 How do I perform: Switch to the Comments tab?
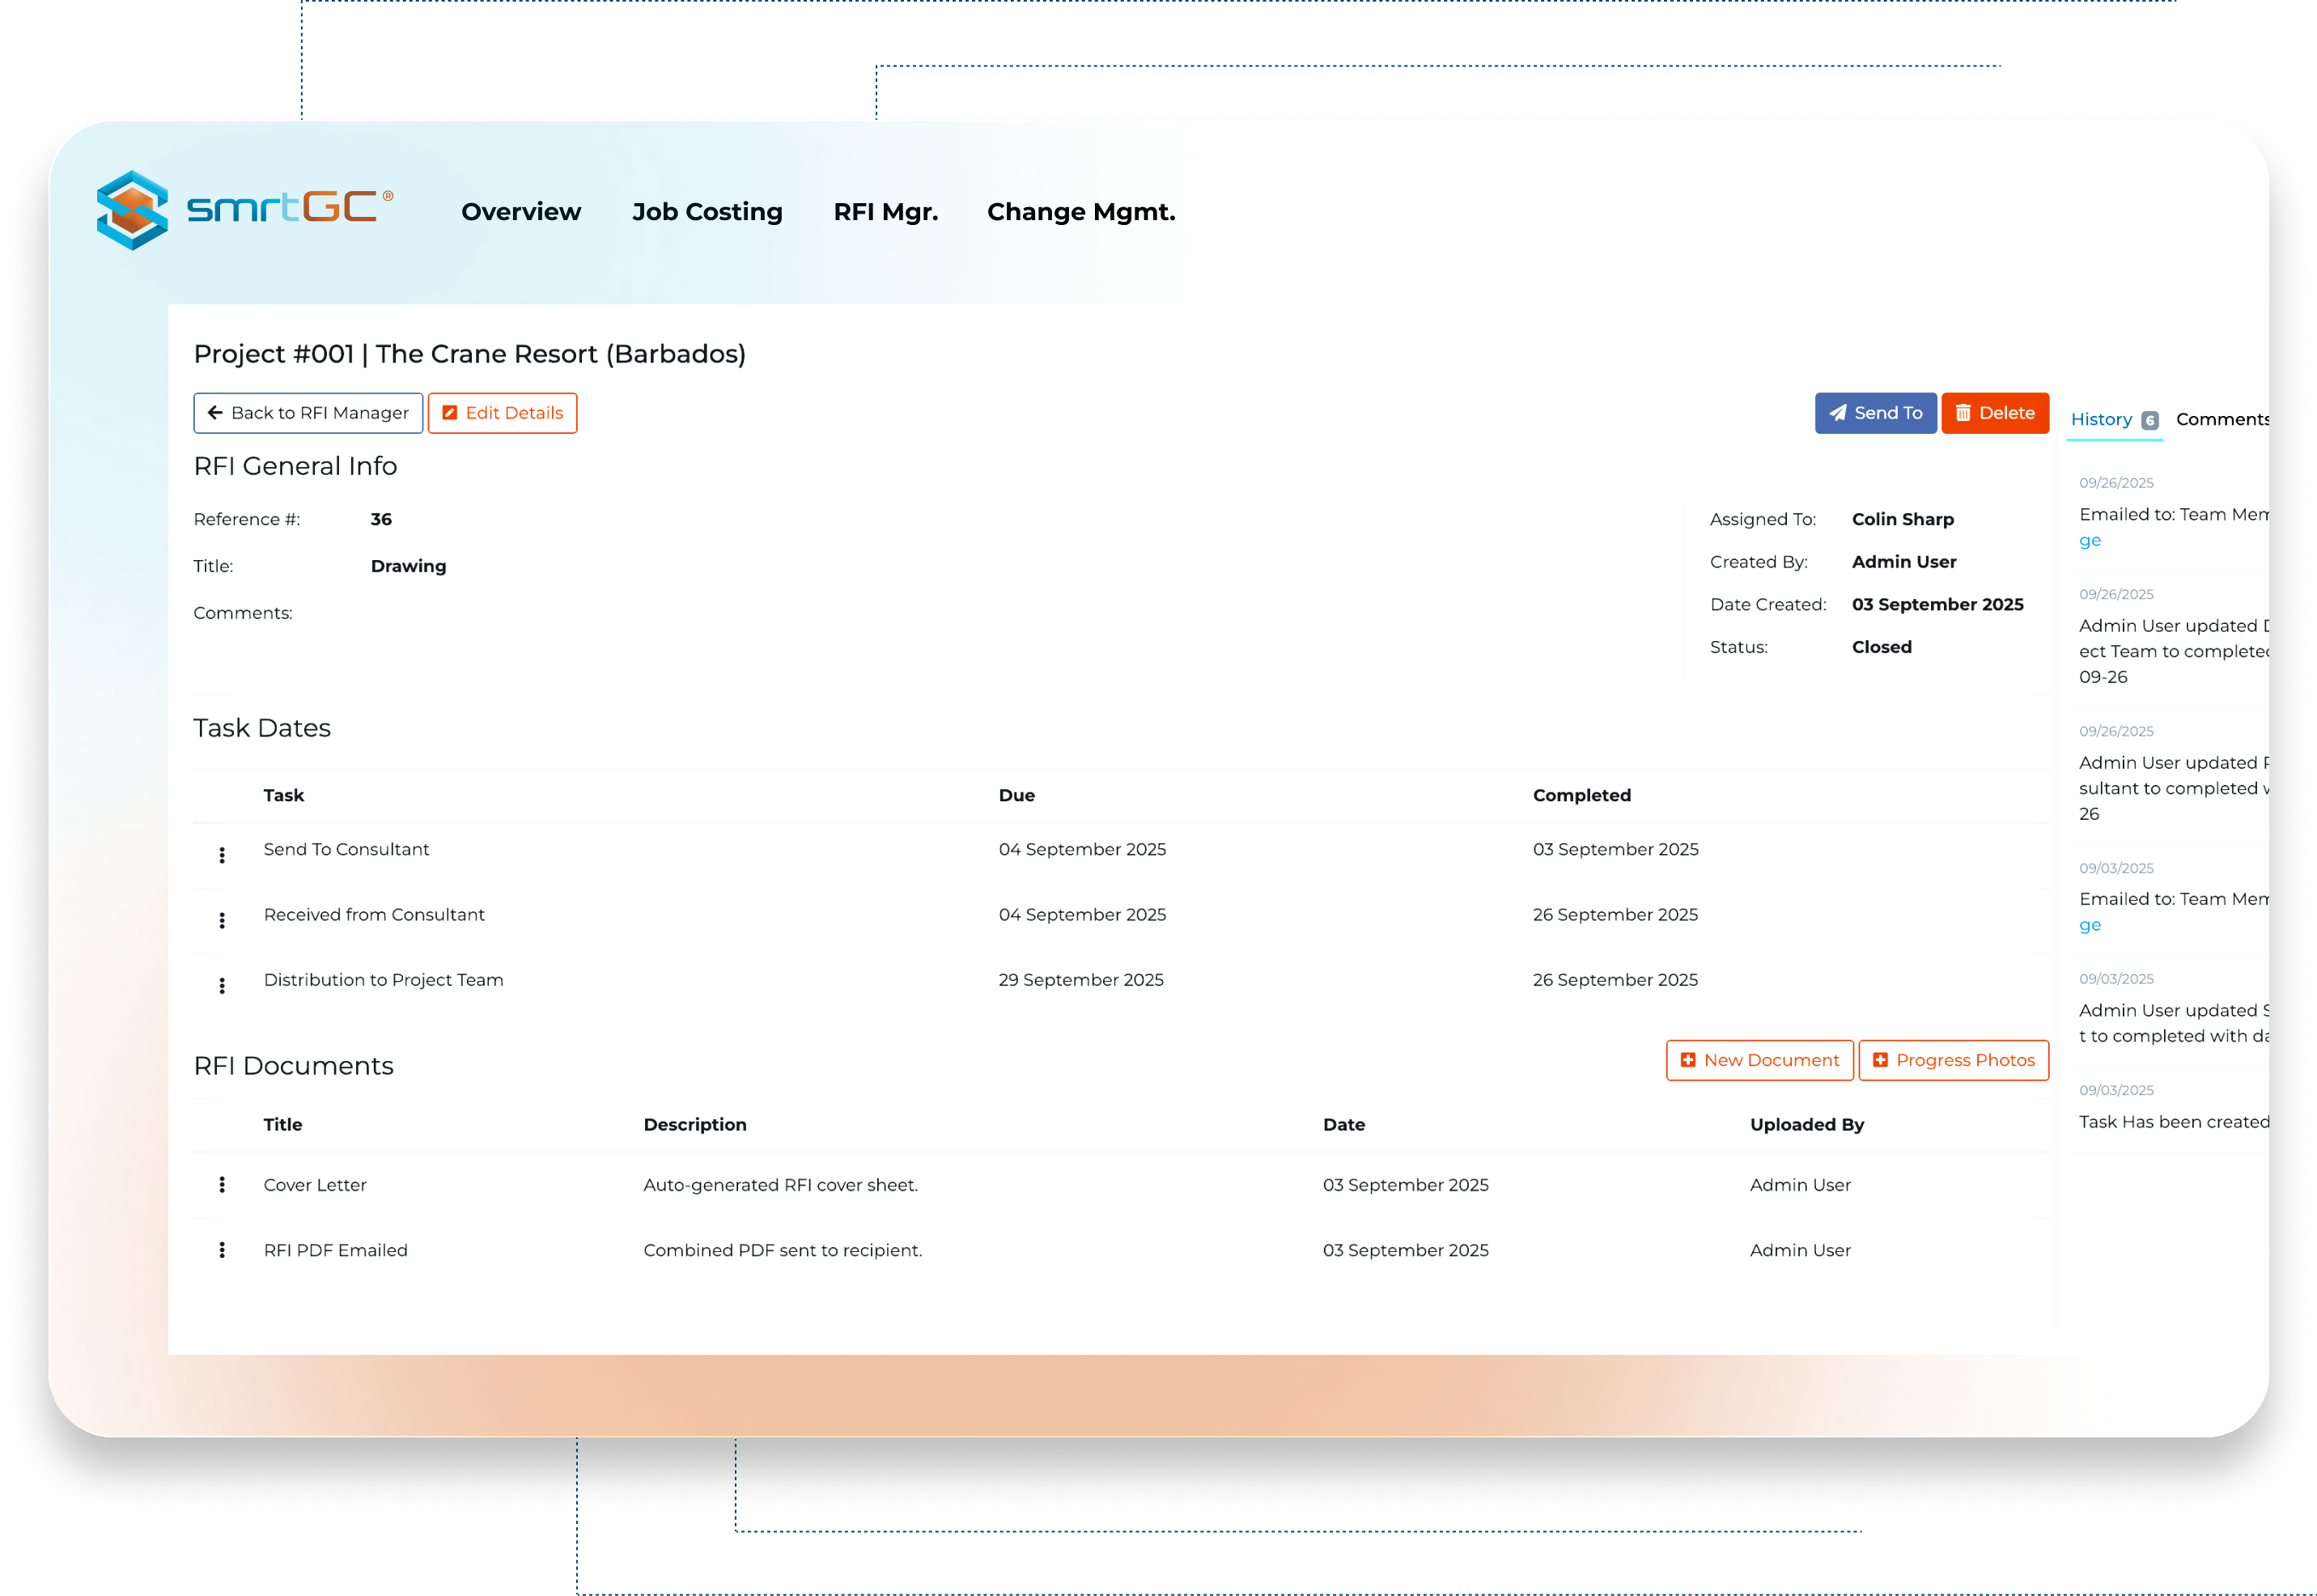2221,420
